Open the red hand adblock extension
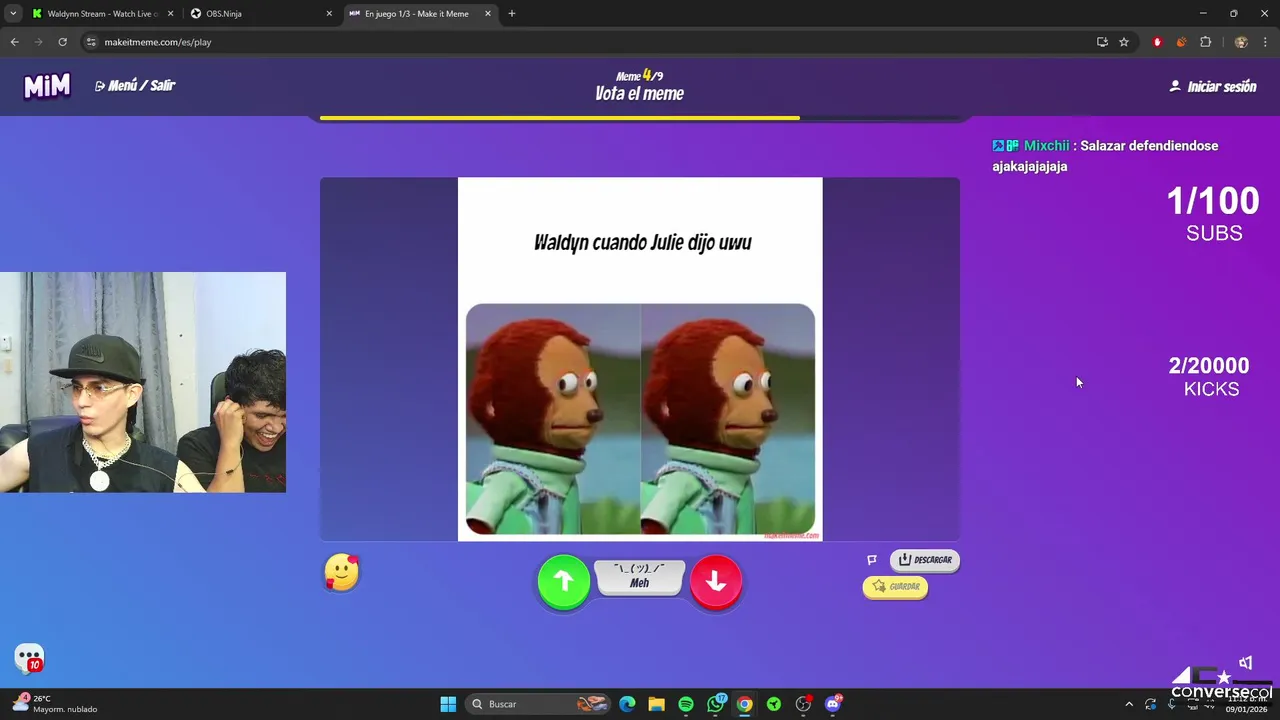Image resolution: width=1280 pixels, height=720 pixels. [x=1157, y=42]
